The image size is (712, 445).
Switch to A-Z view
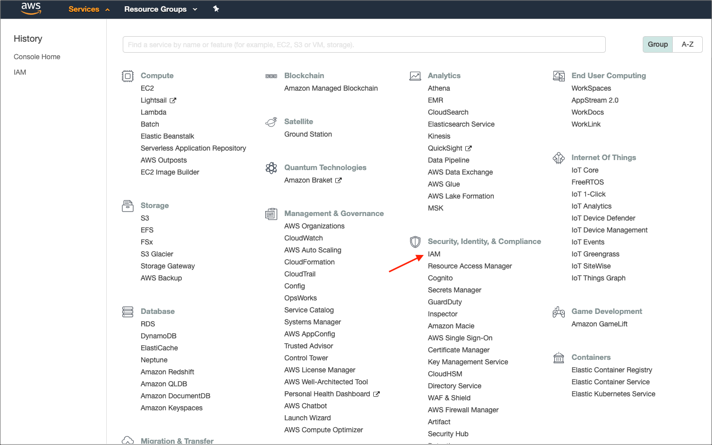coord(687,44)
